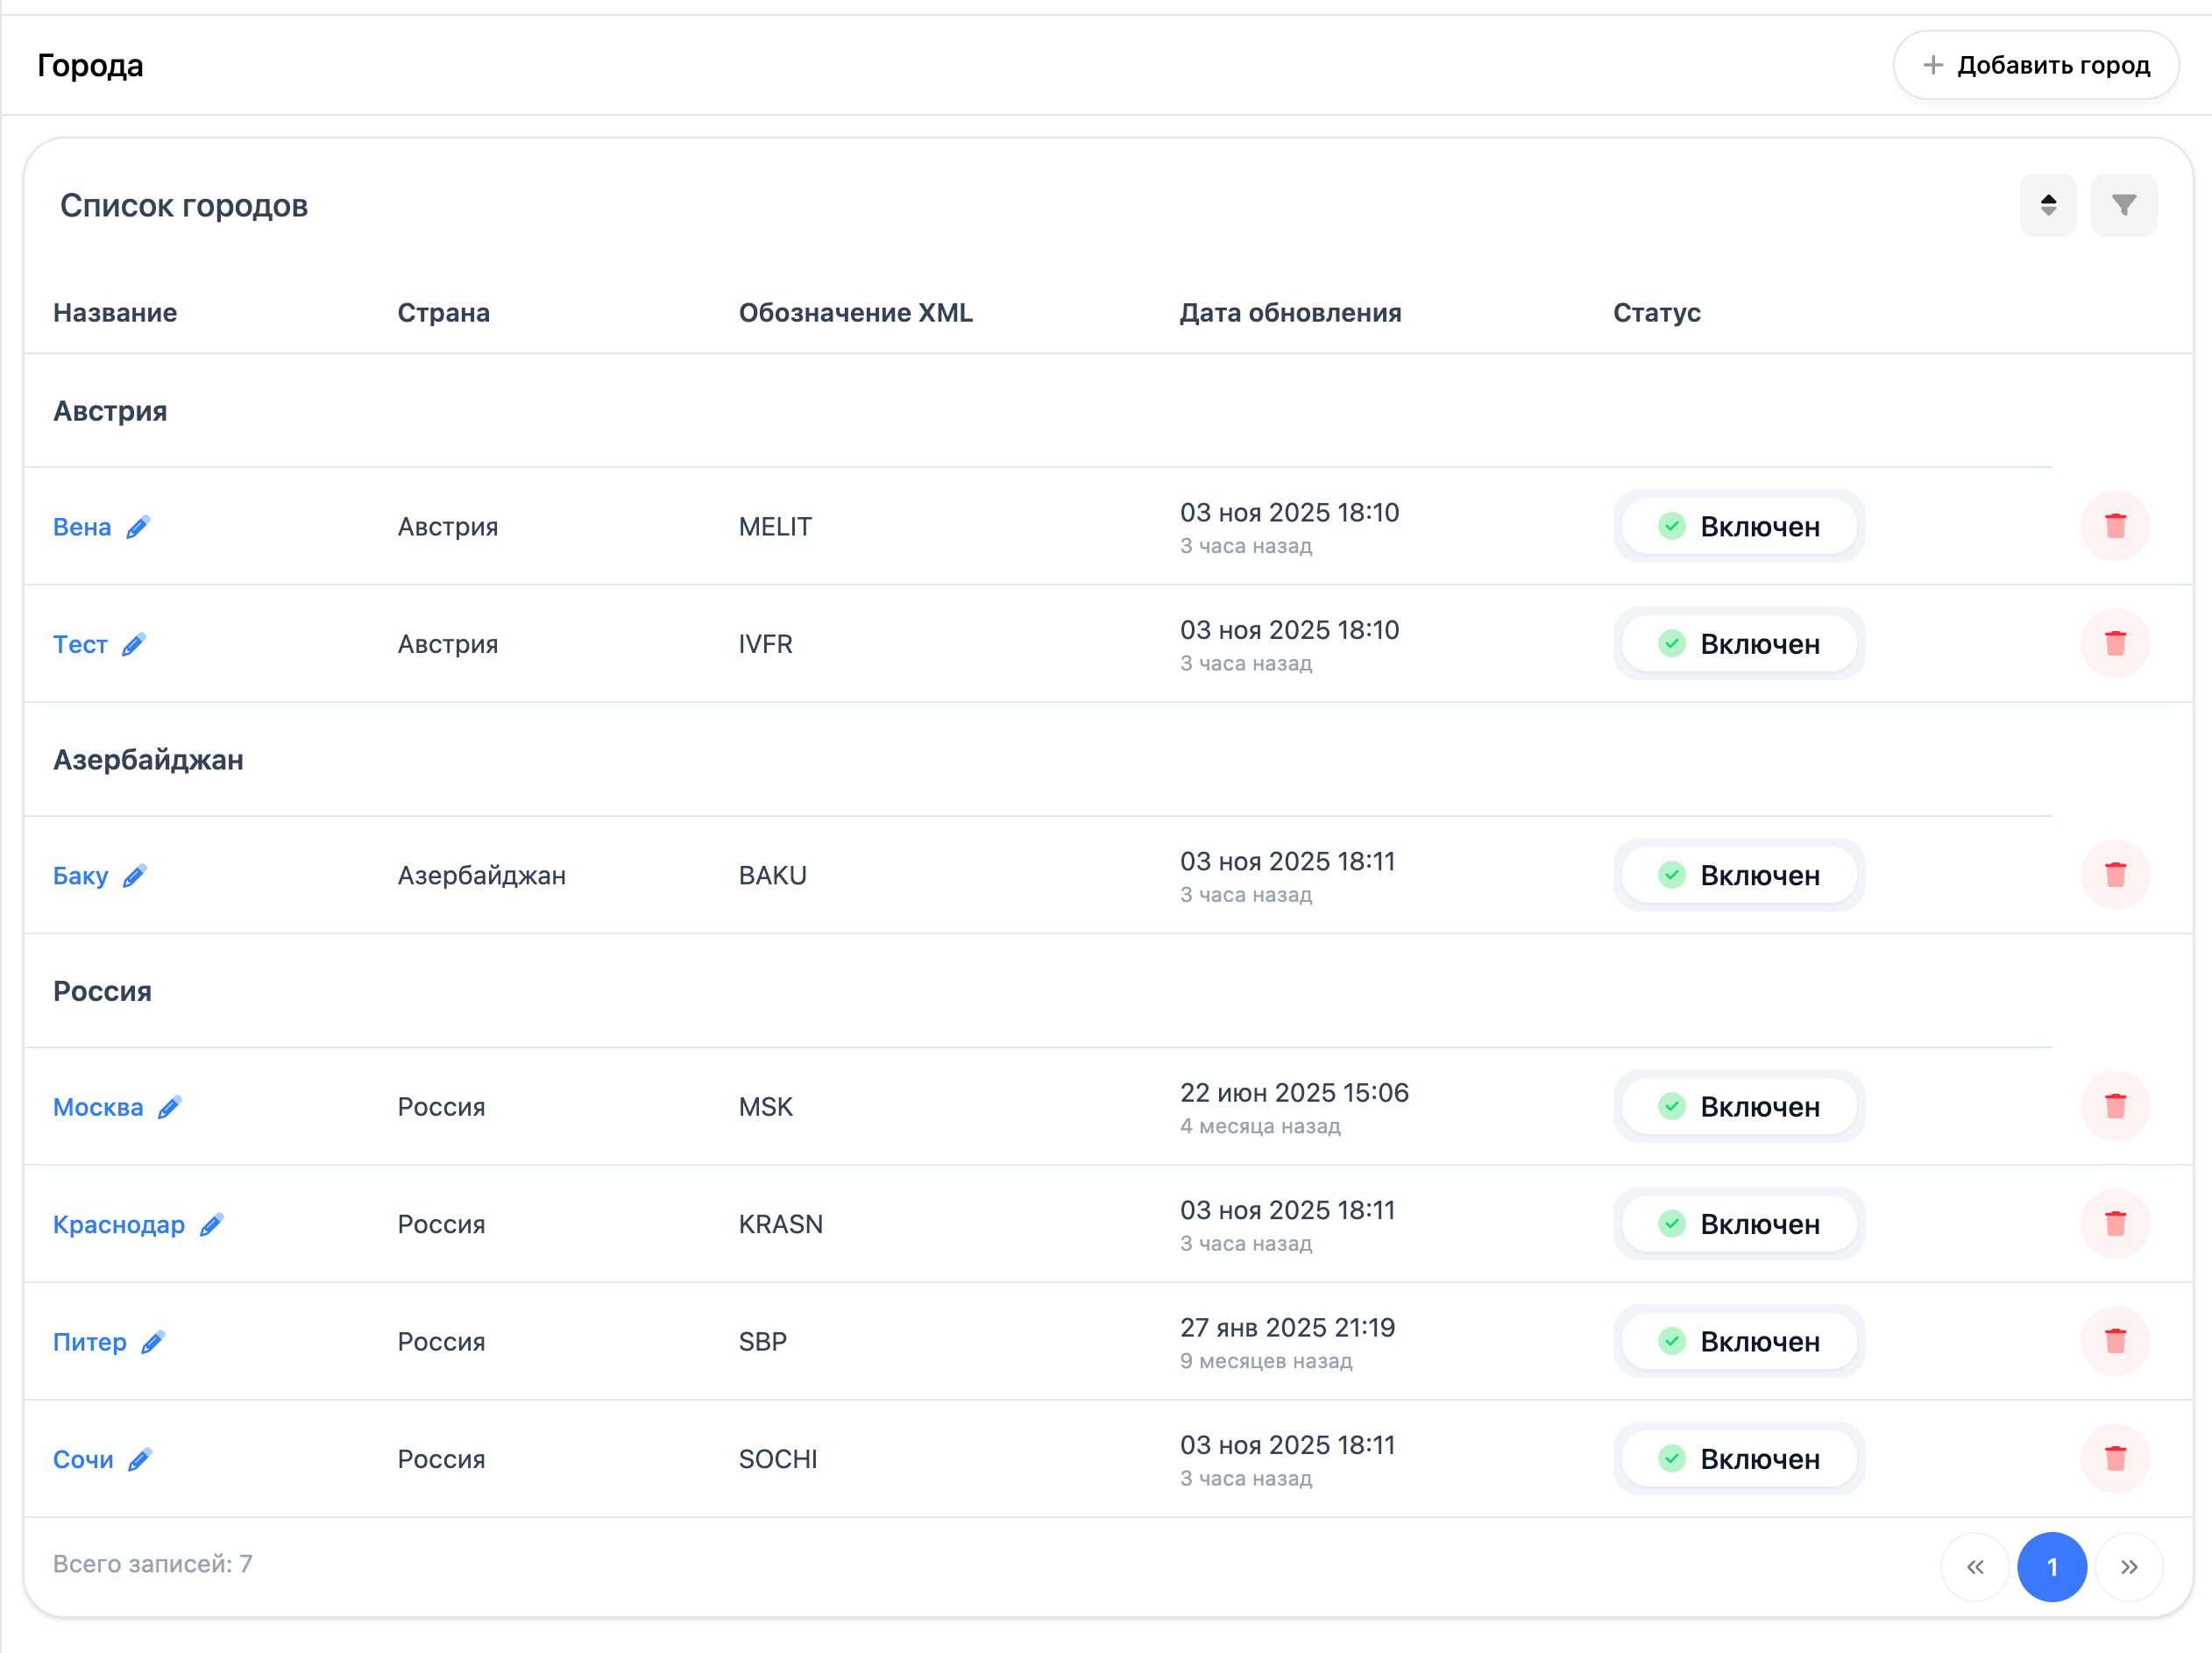Collapse the Австрия country group header
The height and width of the screenshot is (1653, 2212).
(x=110, y=411)
